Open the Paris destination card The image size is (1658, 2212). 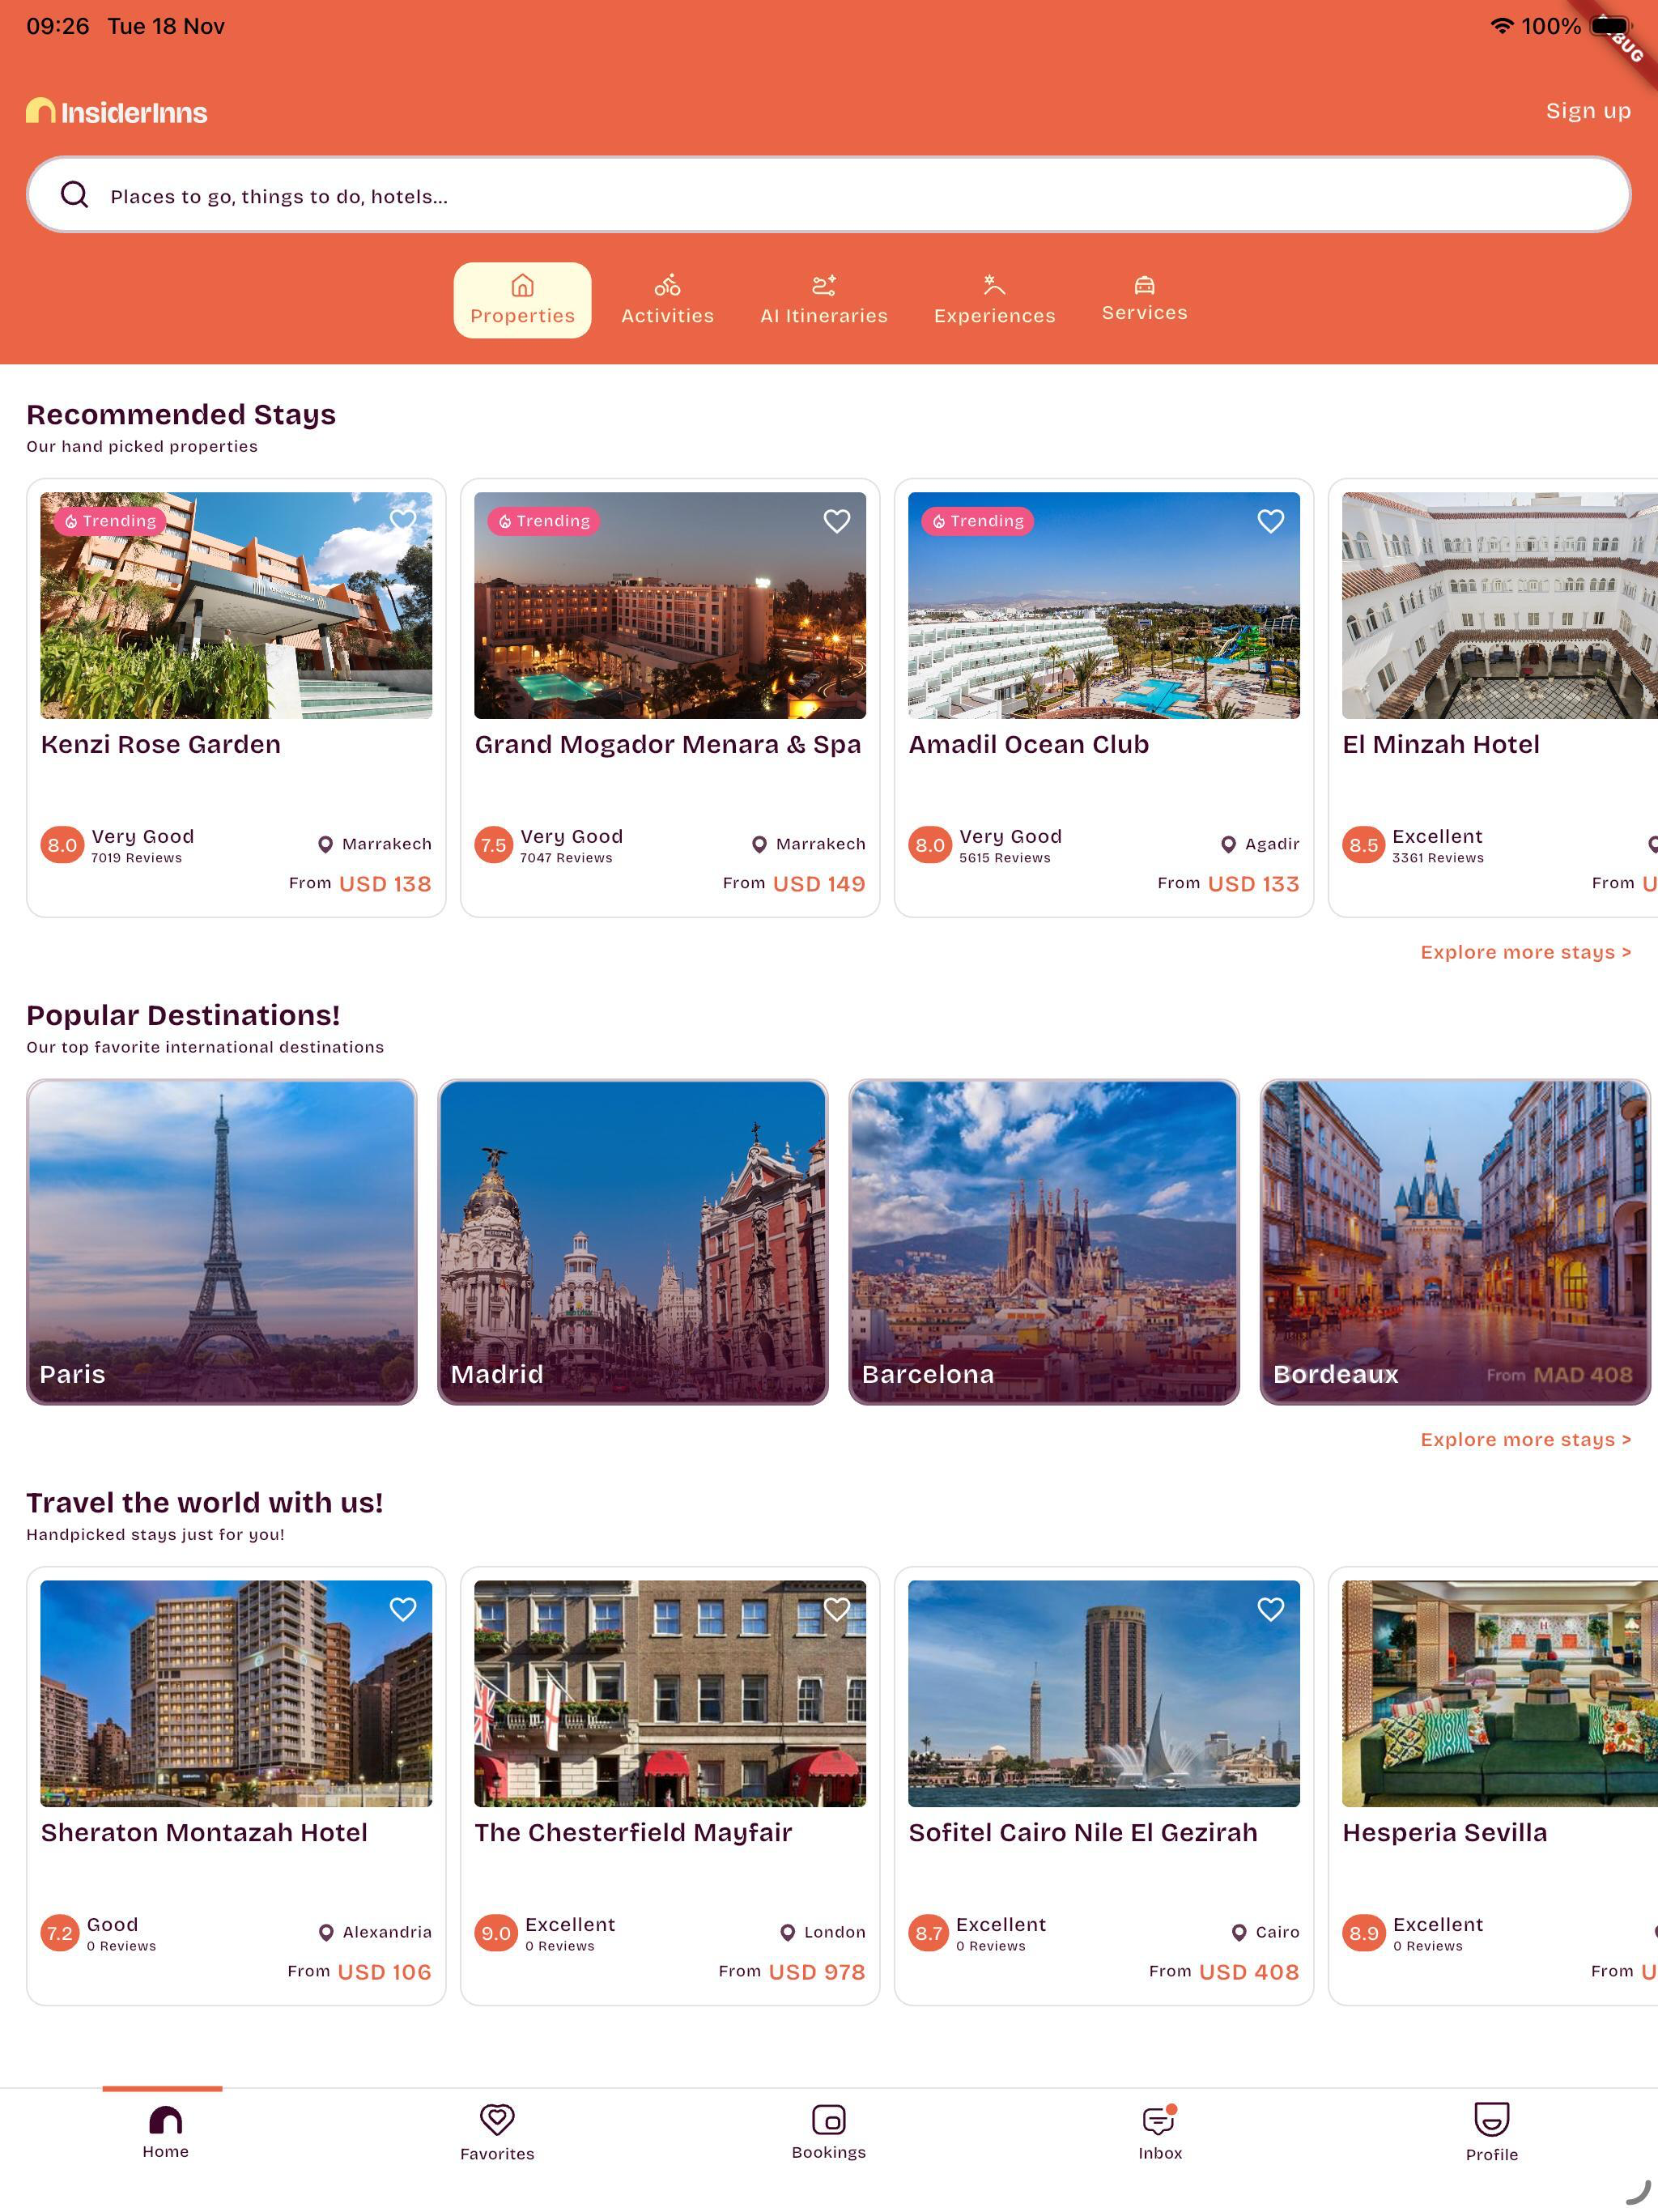(x=222, y=1242)
